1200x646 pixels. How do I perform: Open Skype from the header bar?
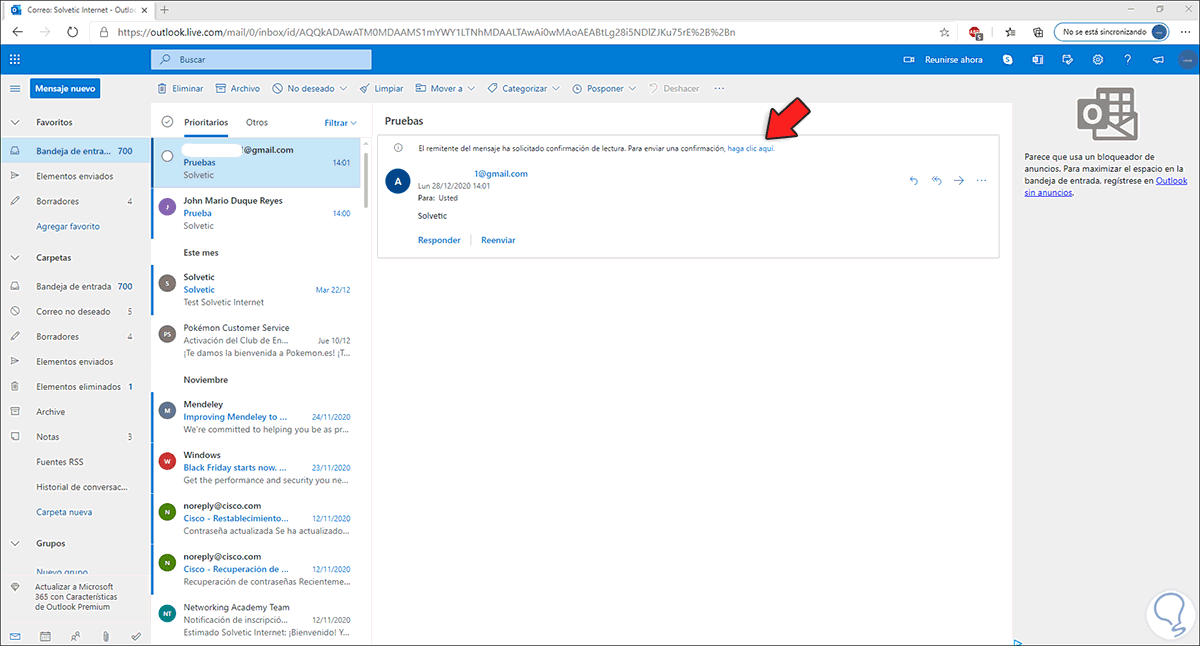point(1008,59)
